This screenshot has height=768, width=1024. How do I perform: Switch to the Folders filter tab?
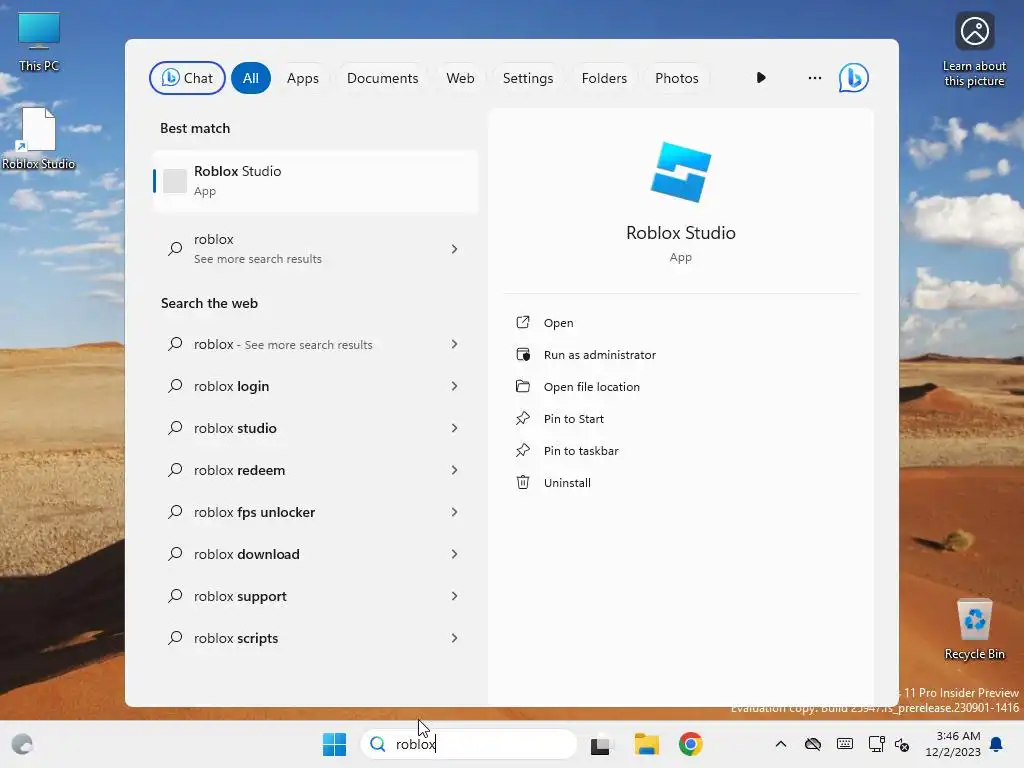604,78
